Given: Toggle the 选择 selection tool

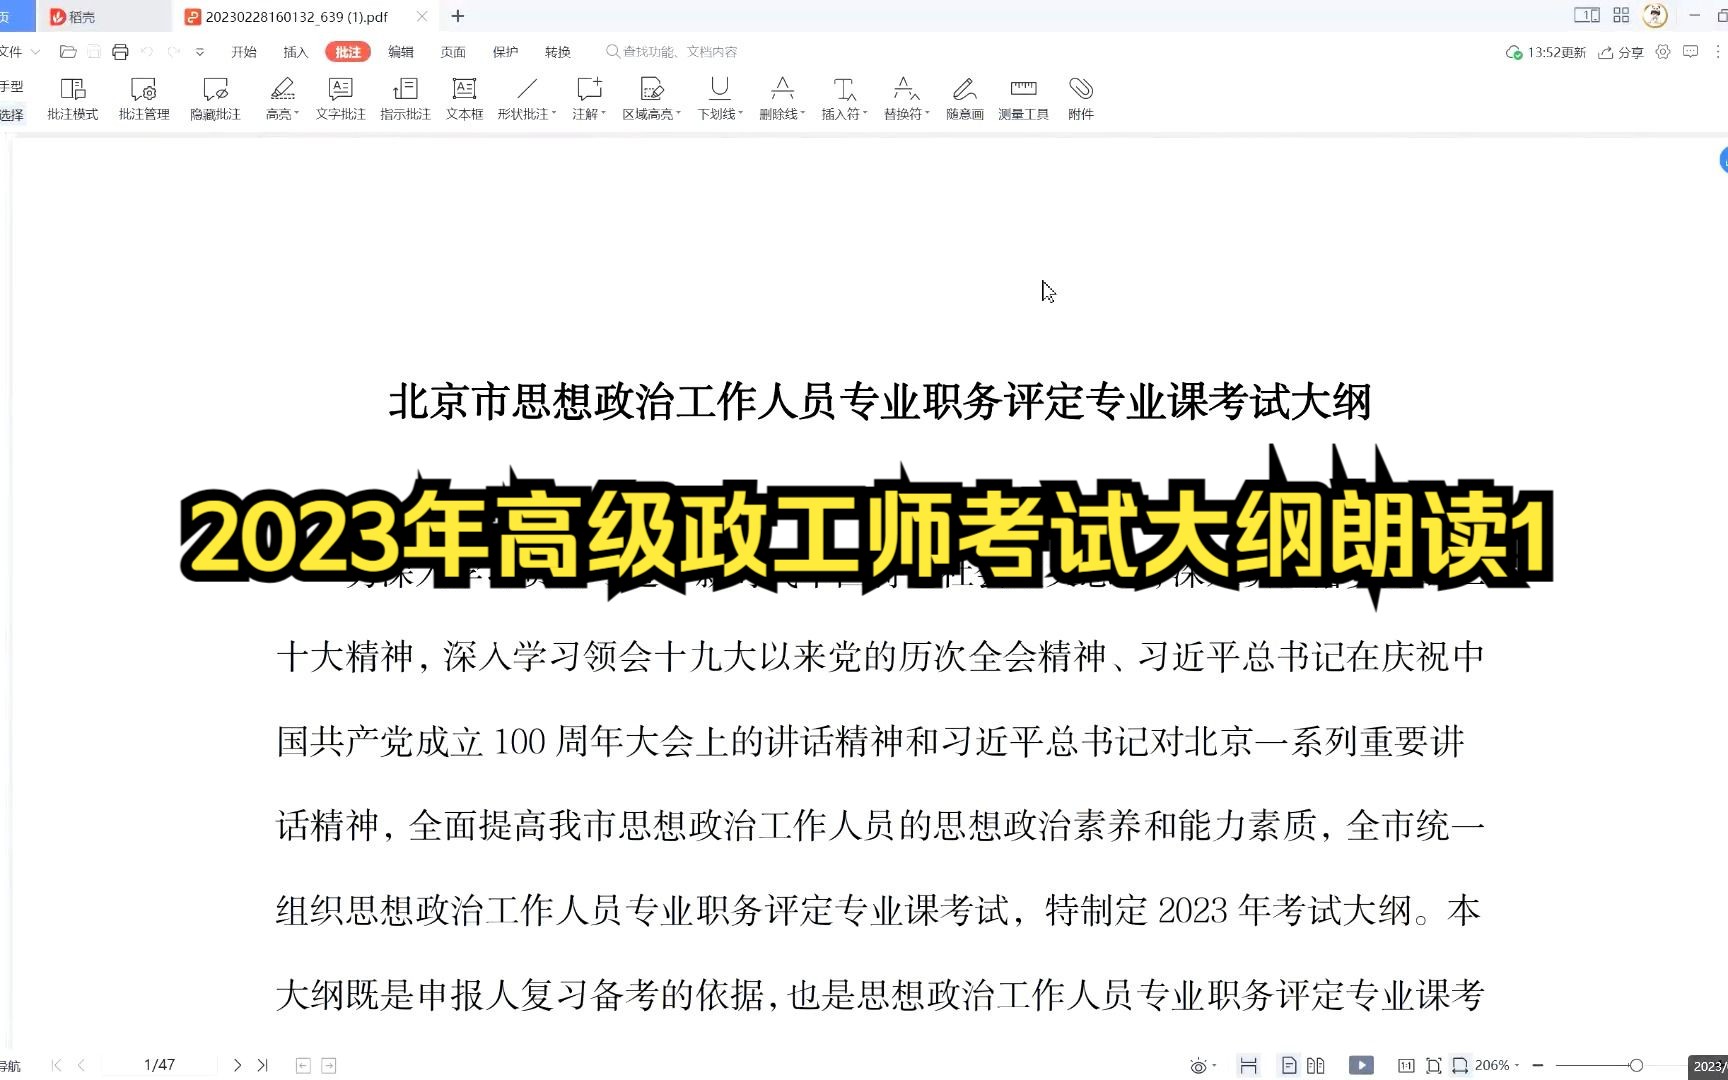Looking at the screenshot, I should pyautogui.click(x=12, y=115).
